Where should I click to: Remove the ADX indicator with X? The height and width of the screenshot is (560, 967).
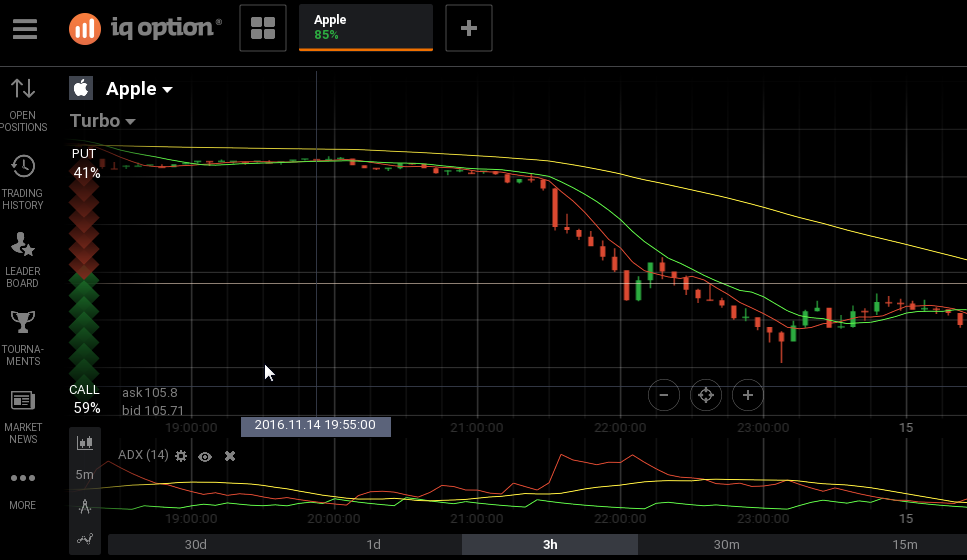pyautogui.click(x=230, y=456)
